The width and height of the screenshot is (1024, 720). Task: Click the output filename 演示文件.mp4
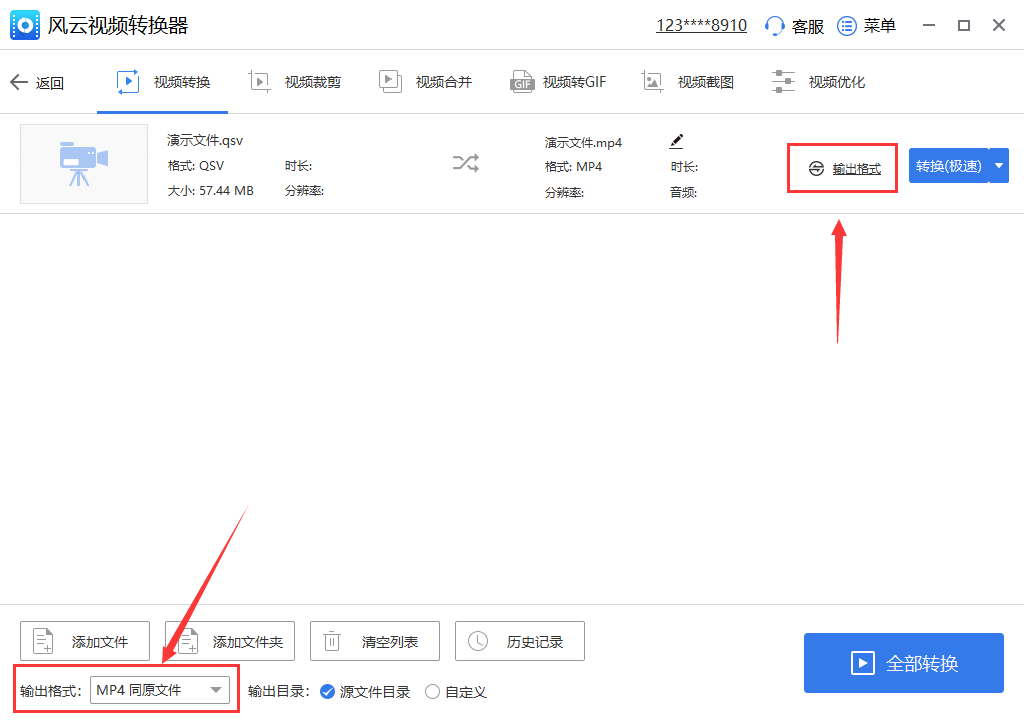pyautogui.click(x=583, y=142)
